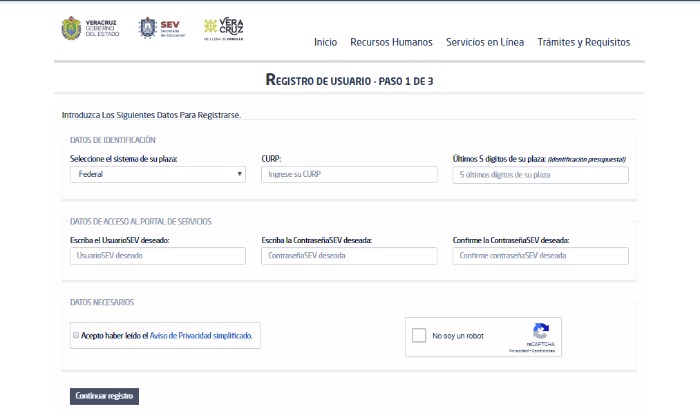Open reCAPTCHA Privacidad link
This screenshot has width=700, height=411.
coord(519,351)
